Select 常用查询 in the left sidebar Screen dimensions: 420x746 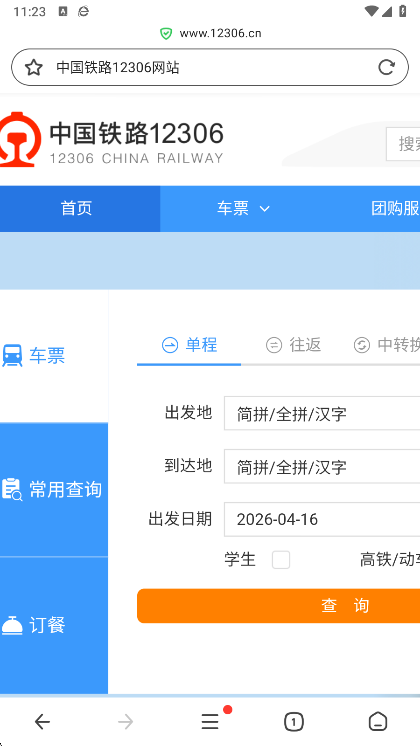(54, 489)
